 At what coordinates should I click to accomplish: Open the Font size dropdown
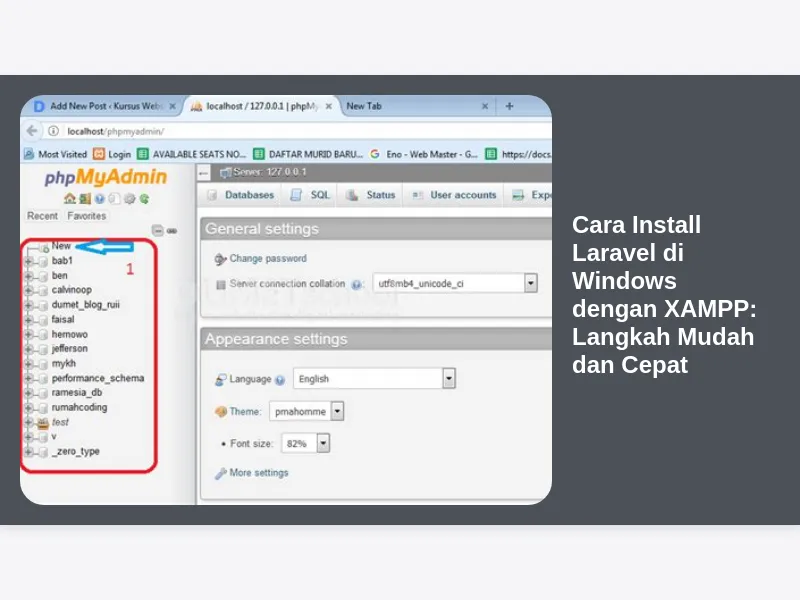(x=306, y=443)
